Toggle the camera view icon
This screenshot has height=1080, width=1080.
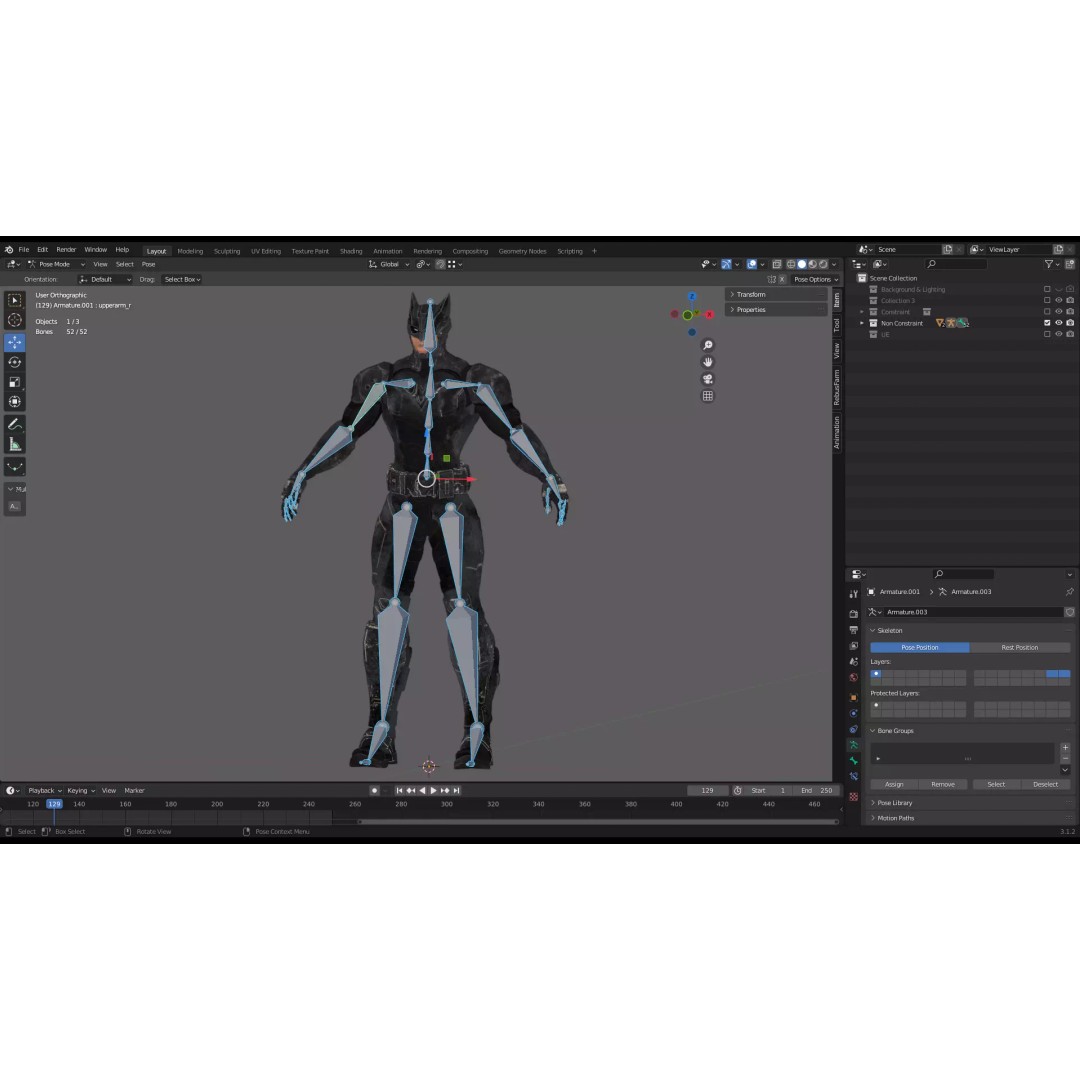(x=707, y=379)
